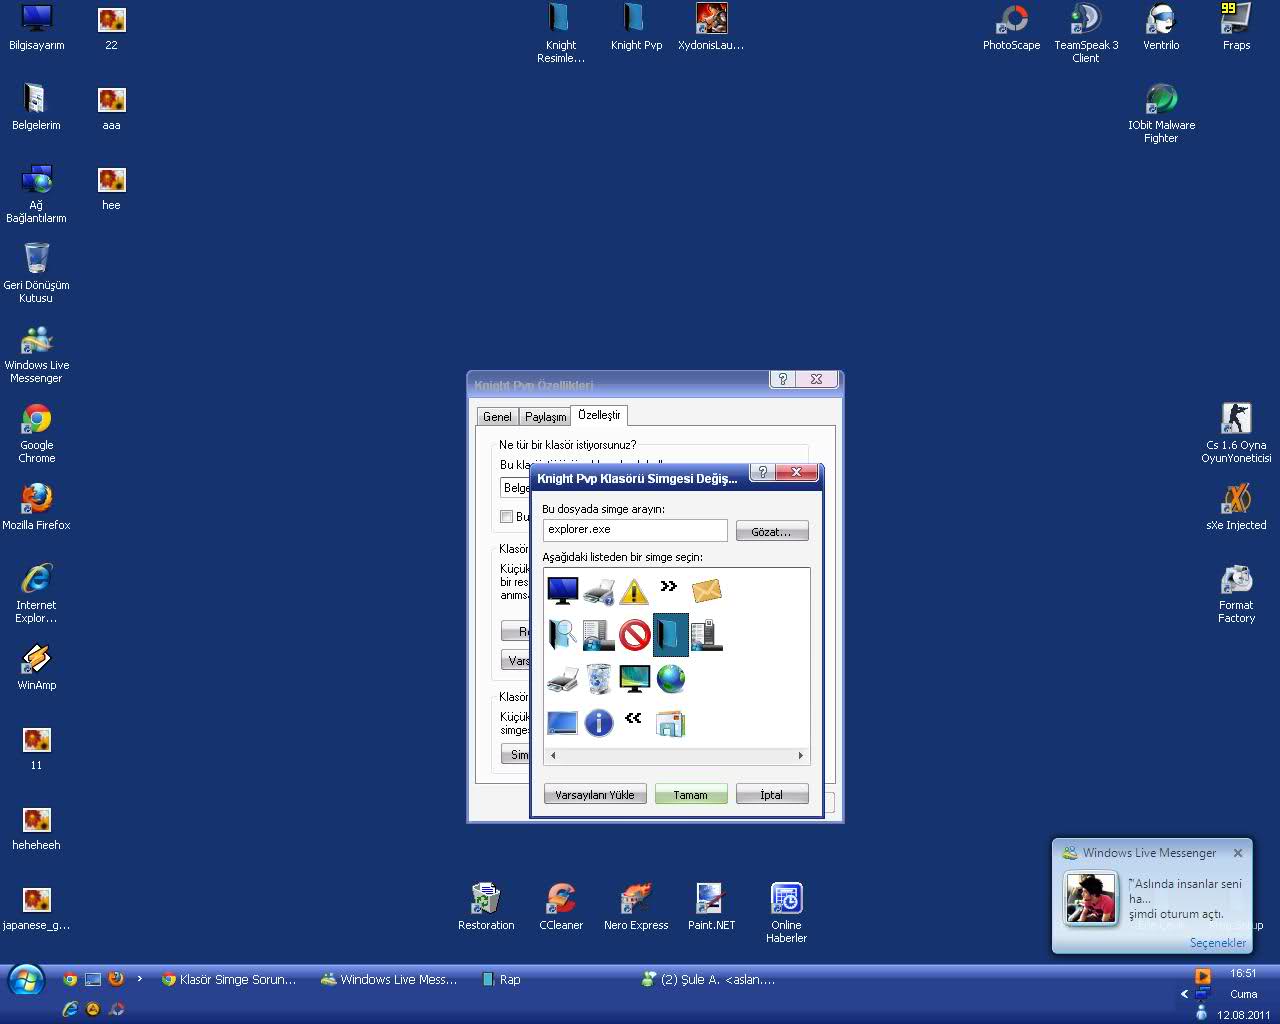
Task: Select the blue monitor icon in the list
Action: click(x=562, y=590)
